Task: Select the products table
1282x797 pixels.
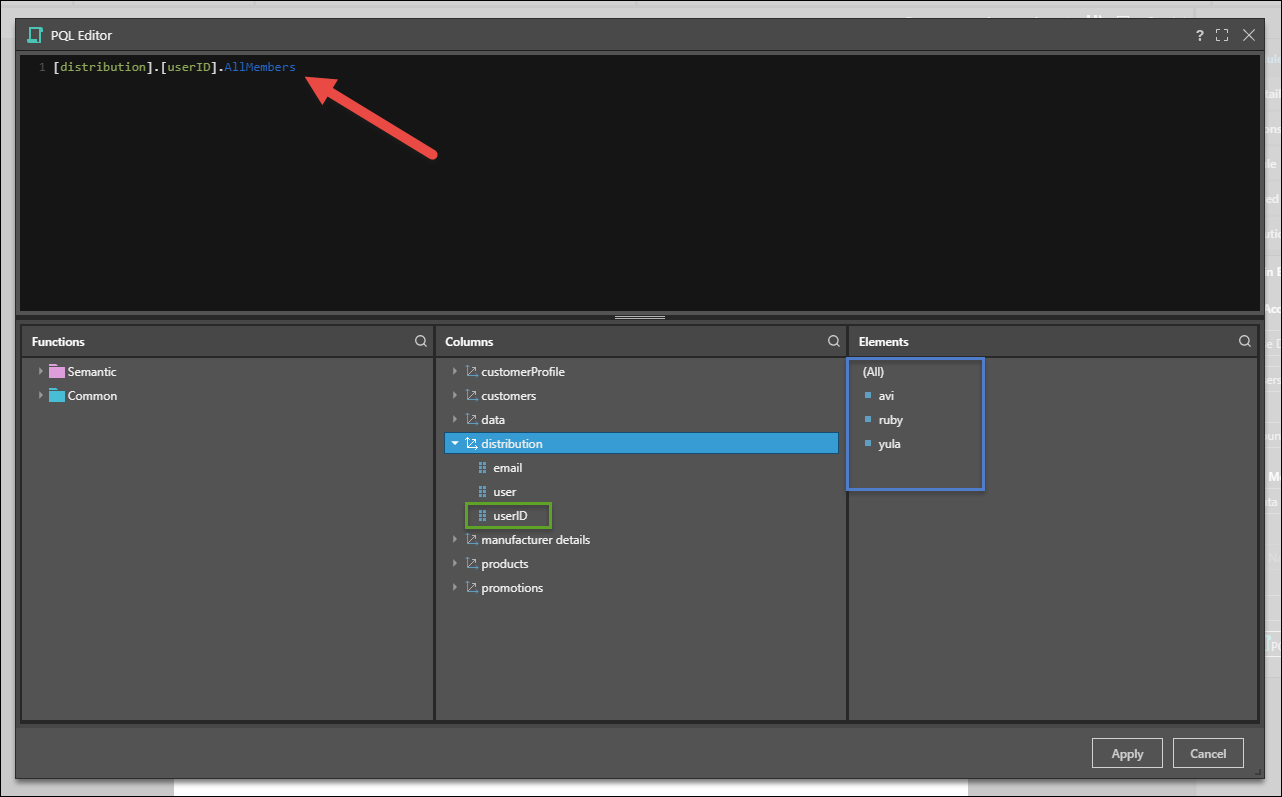Action: 504,564
